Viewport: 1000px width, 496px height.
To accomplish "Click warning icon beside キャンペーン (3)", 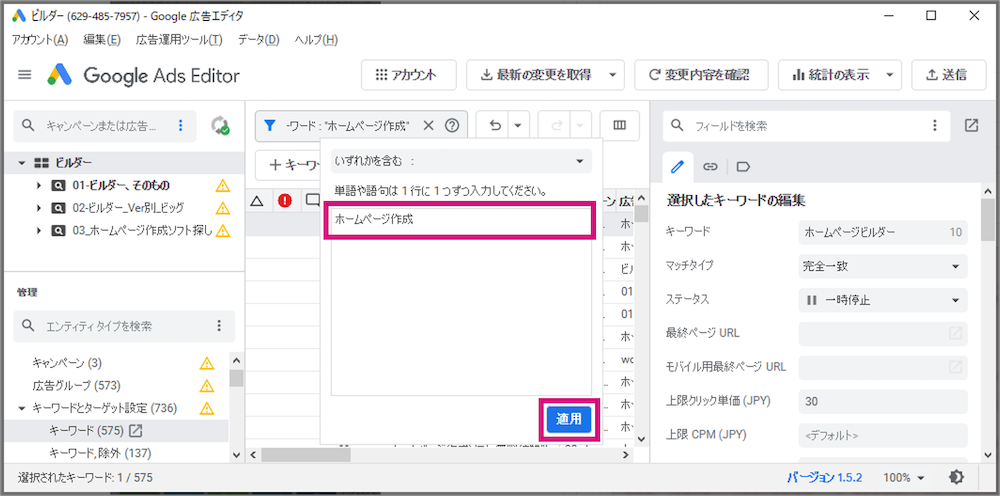I will [x=207, y=363].
